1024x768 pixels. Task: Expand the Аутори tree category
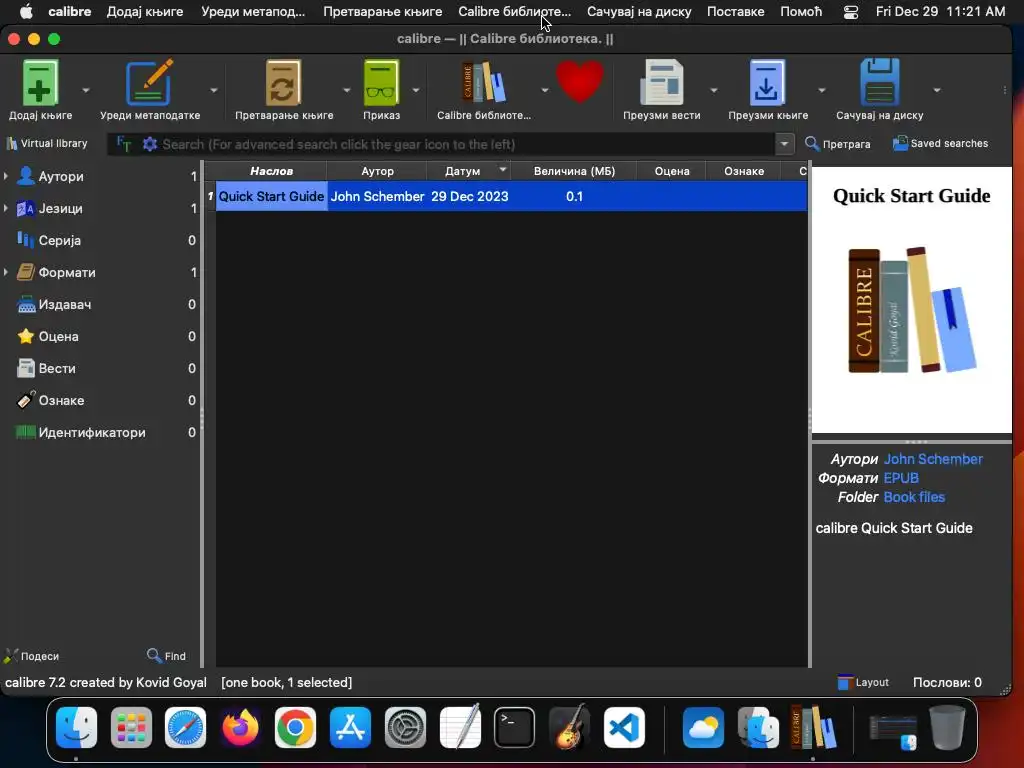pyautogui.click(x=6, y=176)
